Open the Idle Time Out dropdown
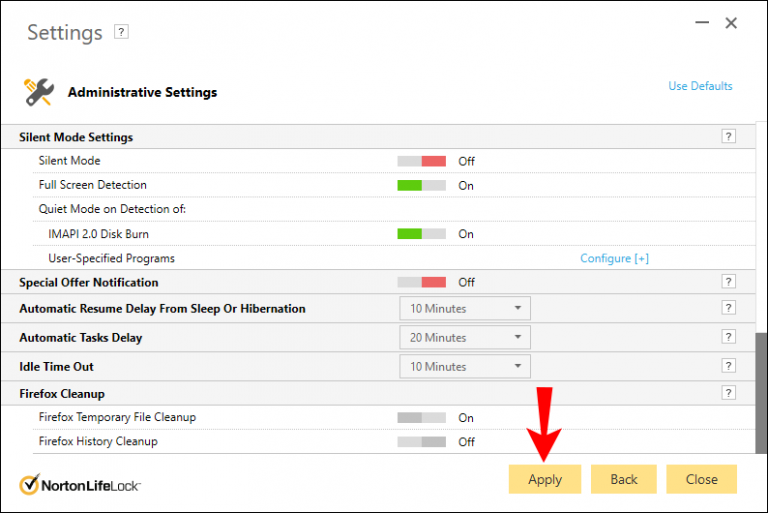 465,366
